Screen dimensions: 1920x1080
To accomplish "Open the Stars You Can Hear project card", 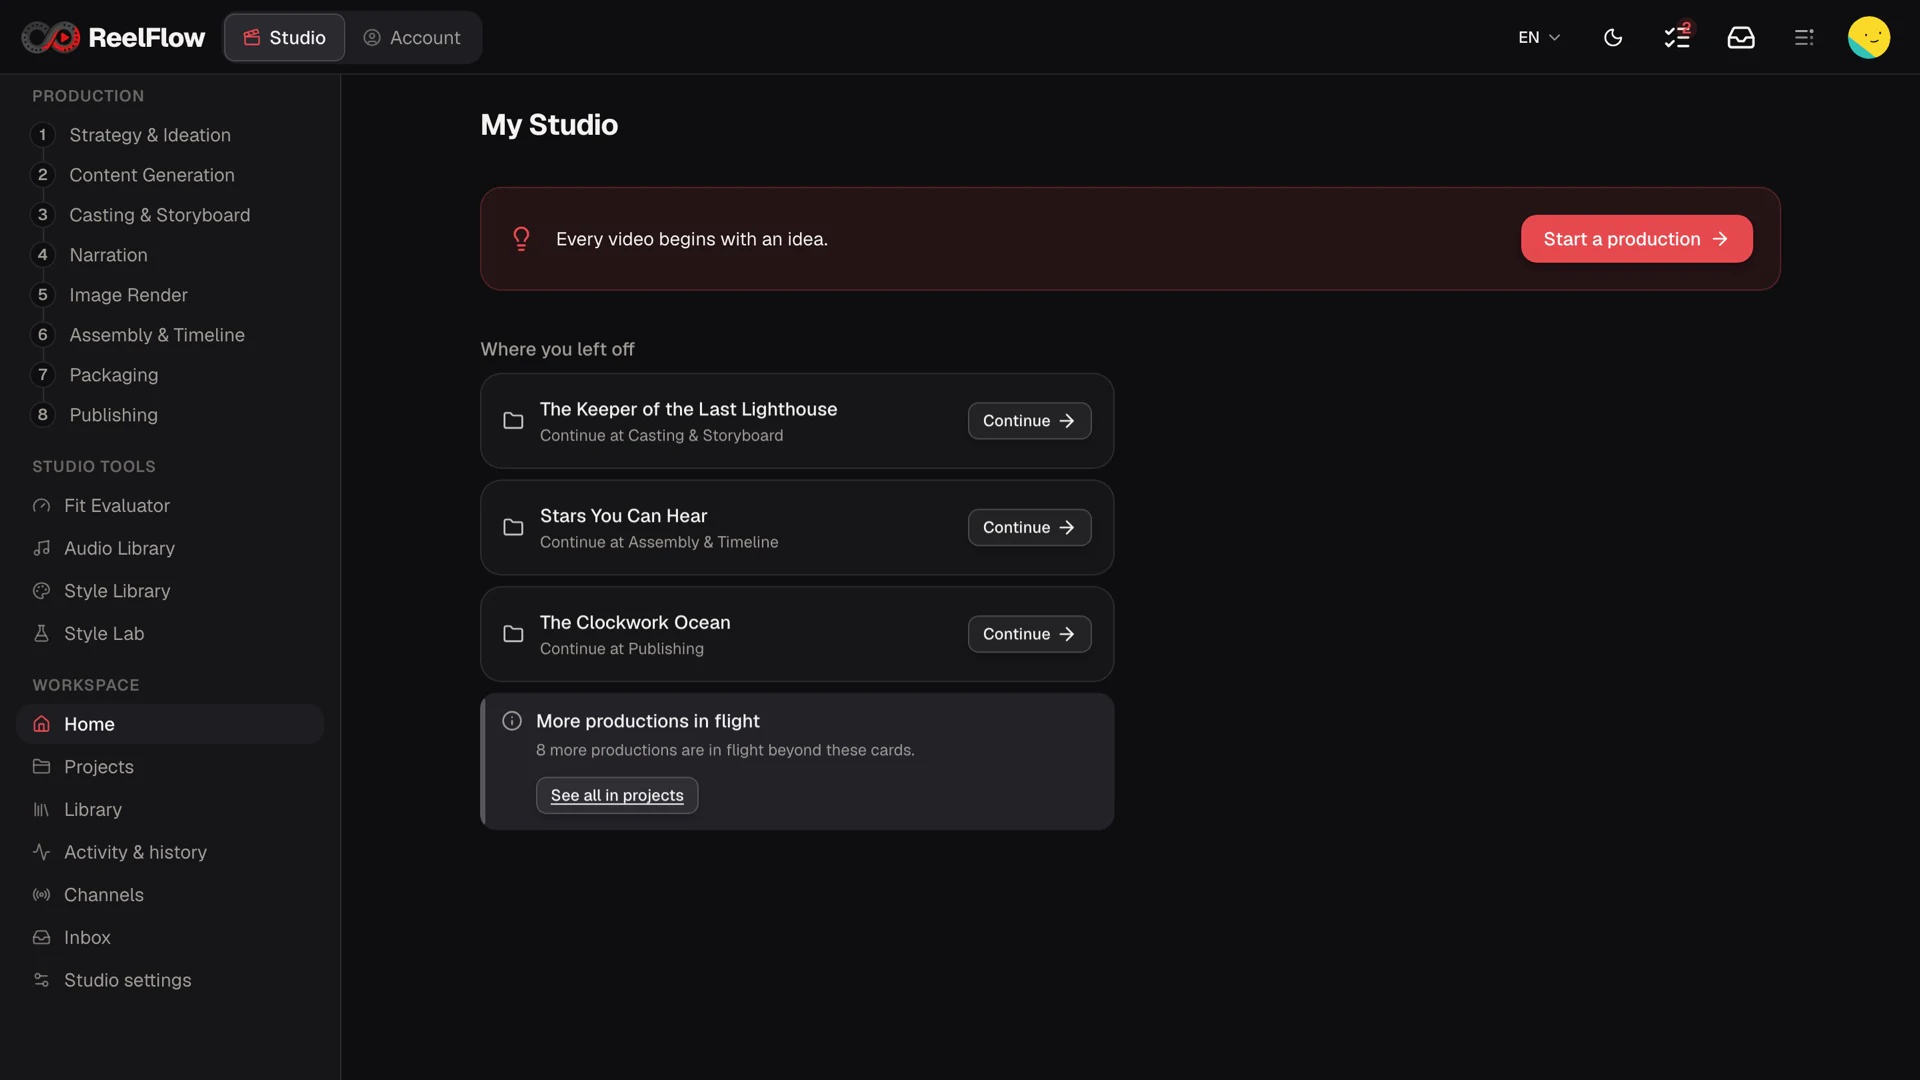I will (797, 528).
